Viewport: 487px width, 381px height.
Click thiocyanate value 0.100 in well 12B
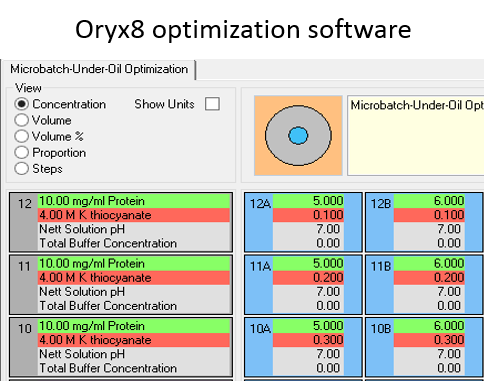click(429, 215)
